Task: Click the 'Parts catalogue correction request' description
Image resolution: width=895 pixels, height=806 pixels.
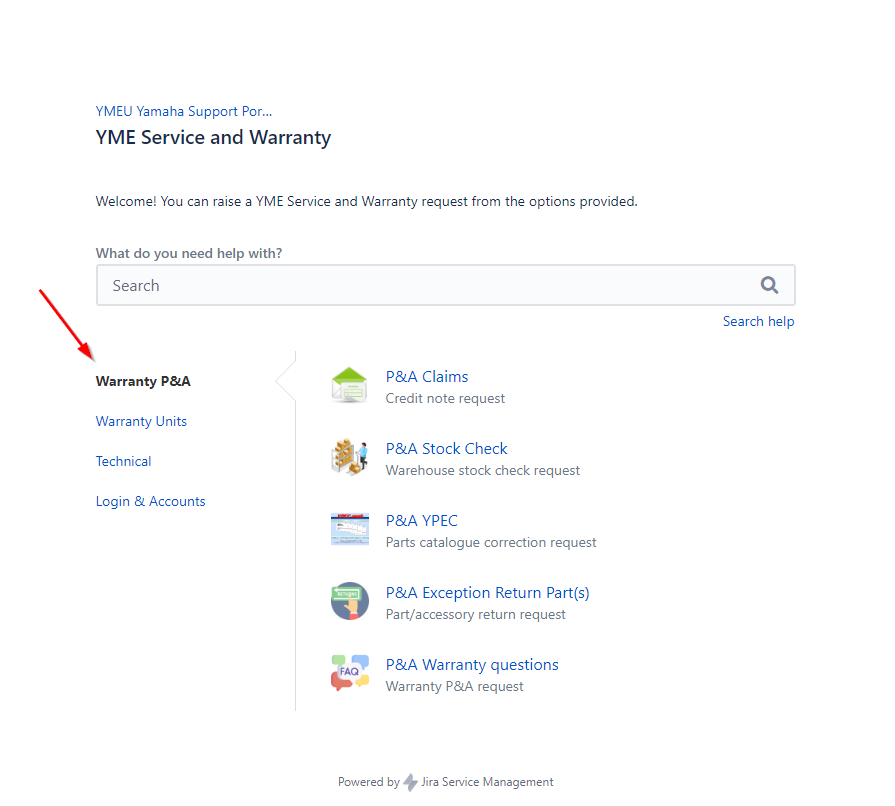Action: coord(491,542)
